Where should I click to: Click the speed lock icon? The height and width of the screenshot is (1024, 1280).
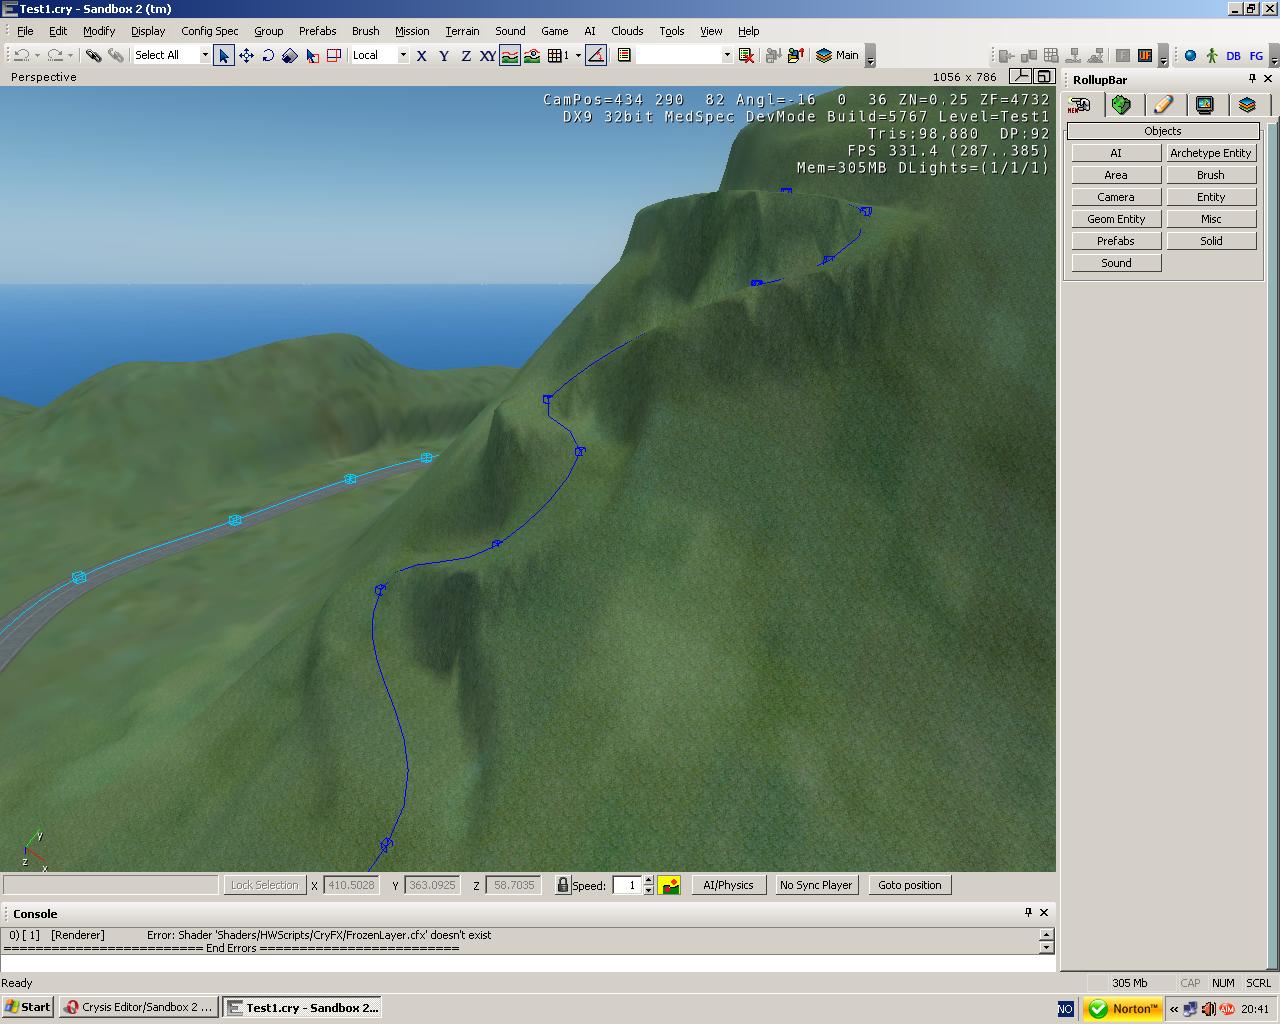pos(562,885)
